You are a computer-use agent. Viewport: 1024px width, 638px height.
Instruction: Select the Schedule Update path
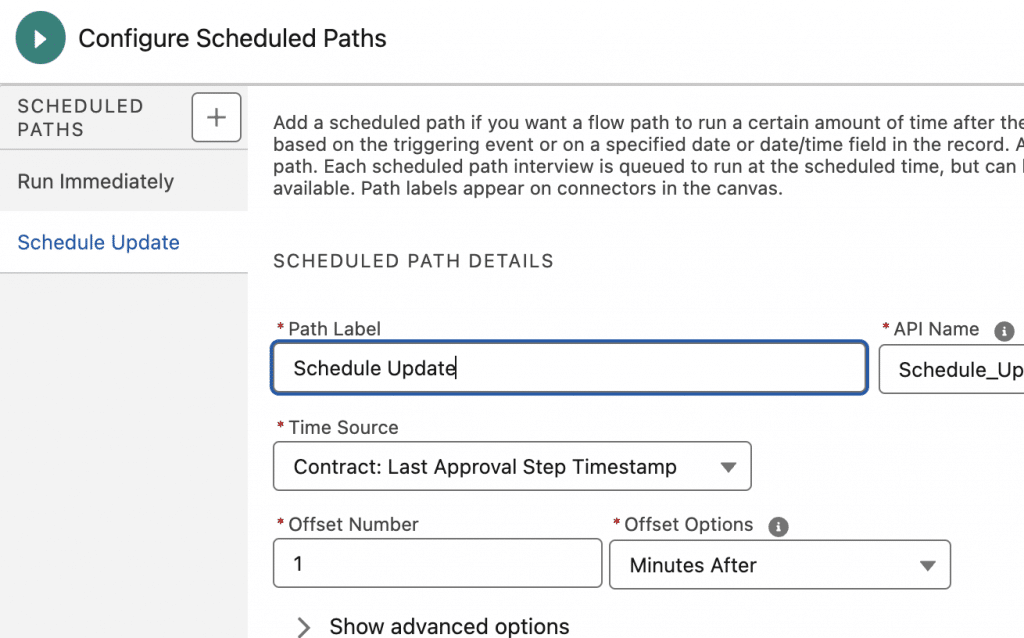99,243
